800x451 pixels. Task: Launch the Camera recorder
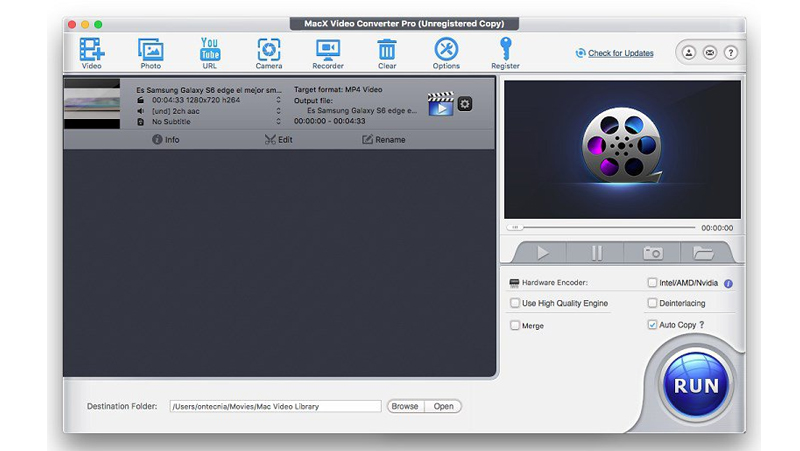[x=269, y=53]
